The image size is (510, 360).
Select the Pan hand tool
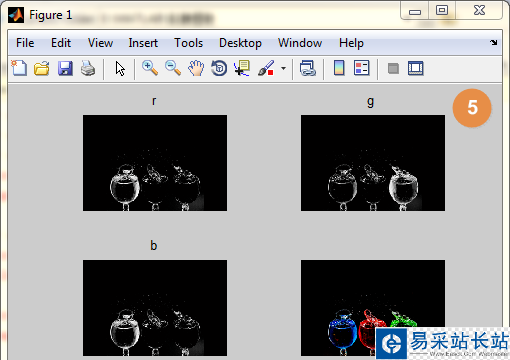point(196,68)
